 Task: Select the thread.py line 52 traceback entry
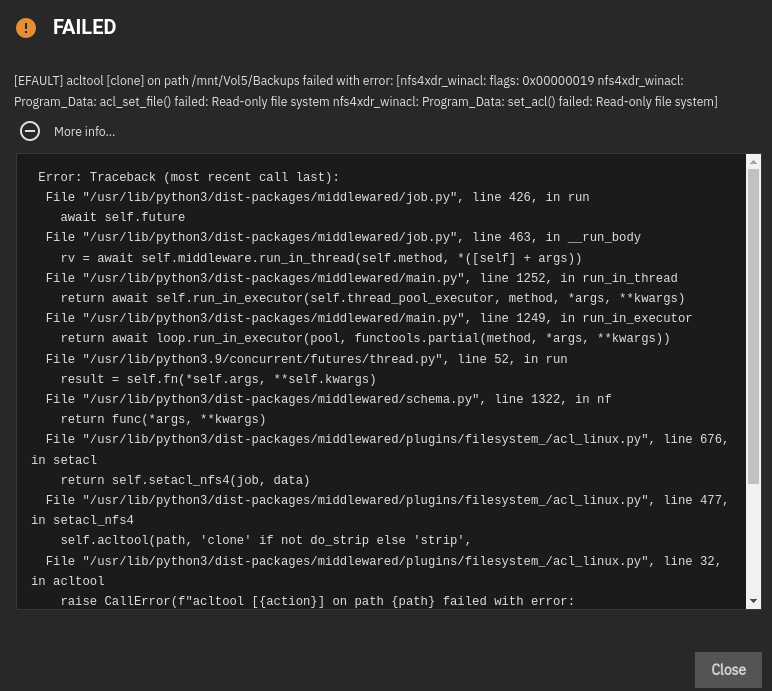[306, 359]
